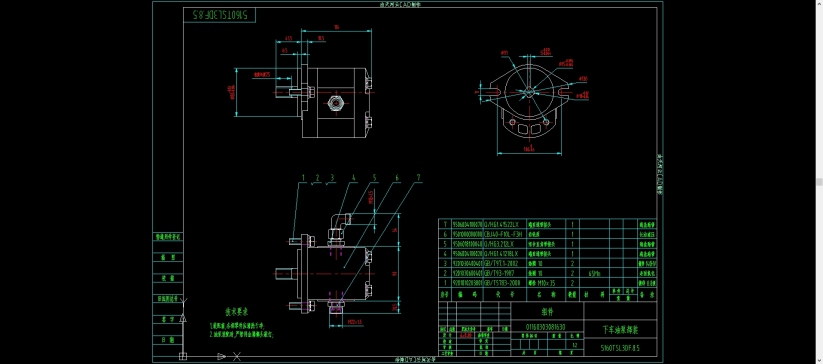
Task: Click the "65Mn" material cell
Action: (595, 273)
